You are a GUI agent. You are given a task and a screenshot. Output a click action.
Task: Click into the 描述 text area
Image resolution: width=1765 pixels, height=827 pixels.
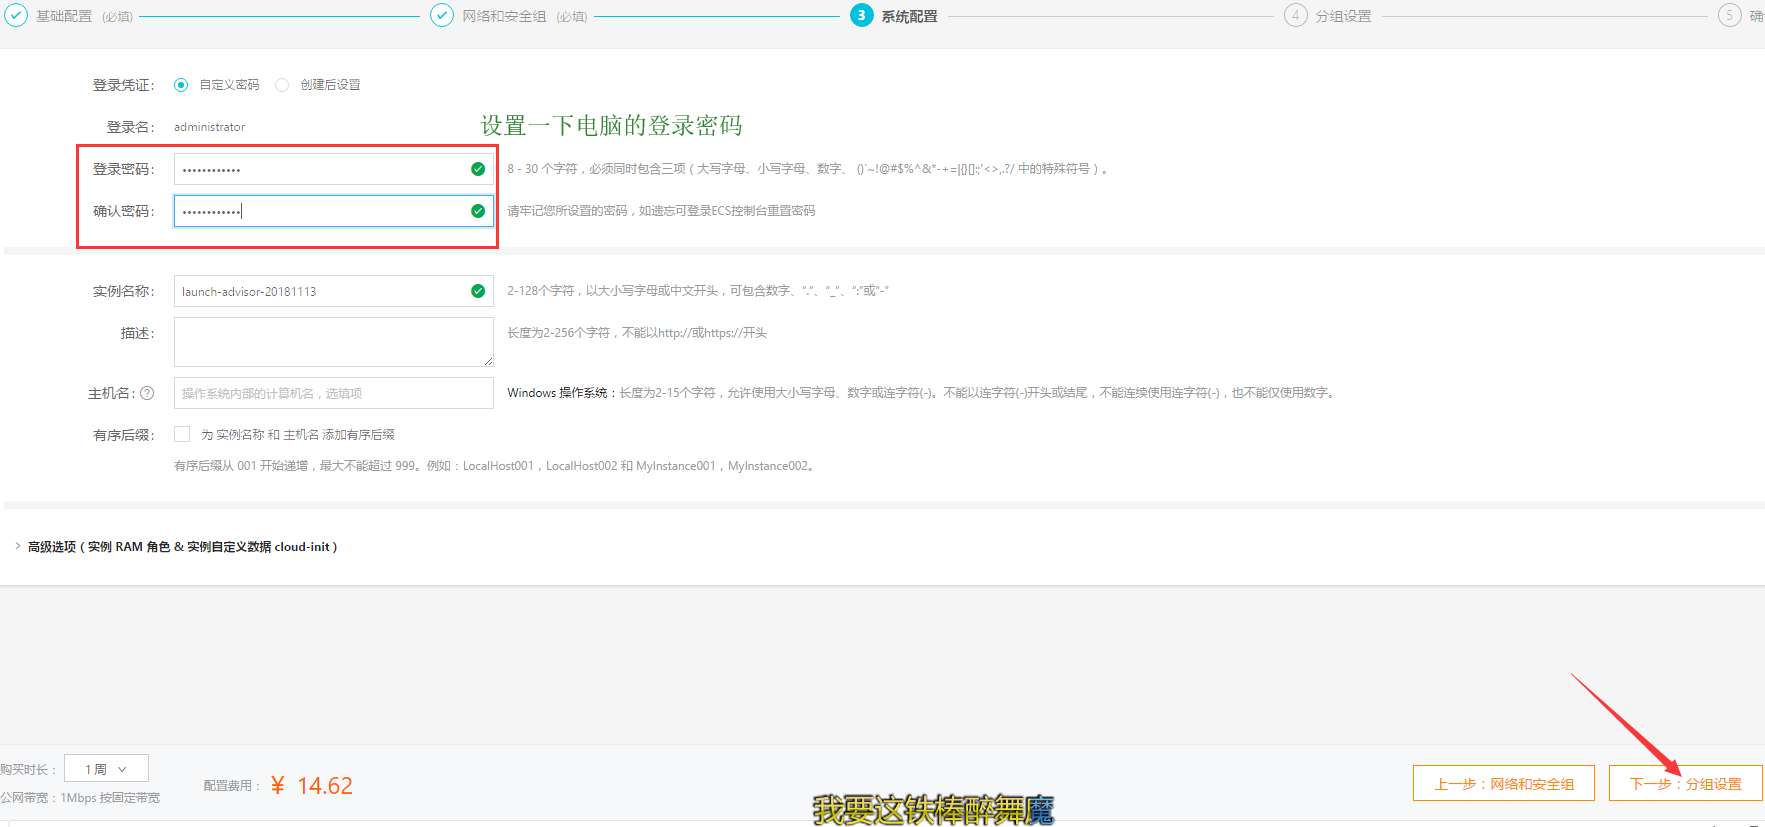pos(334,342)
